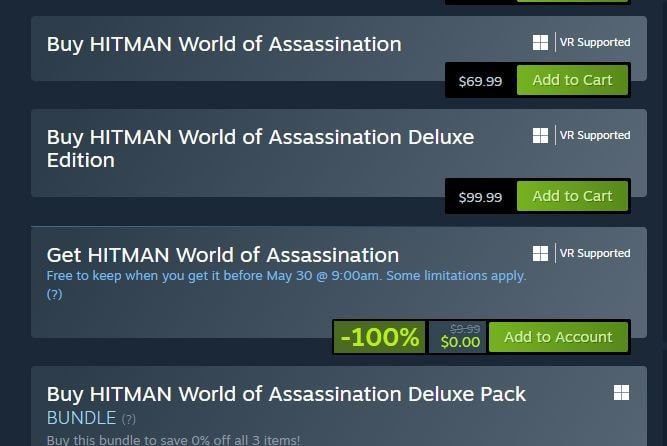Click Windows icon in the free offer row
This screenshot has width=667, height=446.
540,254
